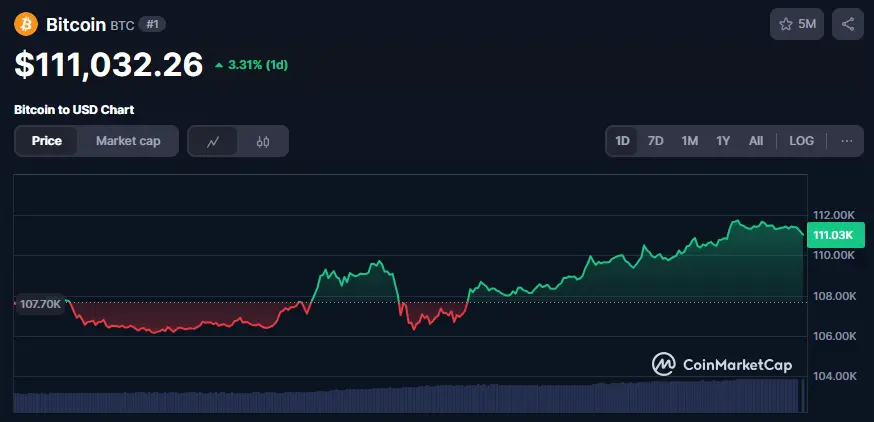Click the 110.00K axis label

pos(833,255)
